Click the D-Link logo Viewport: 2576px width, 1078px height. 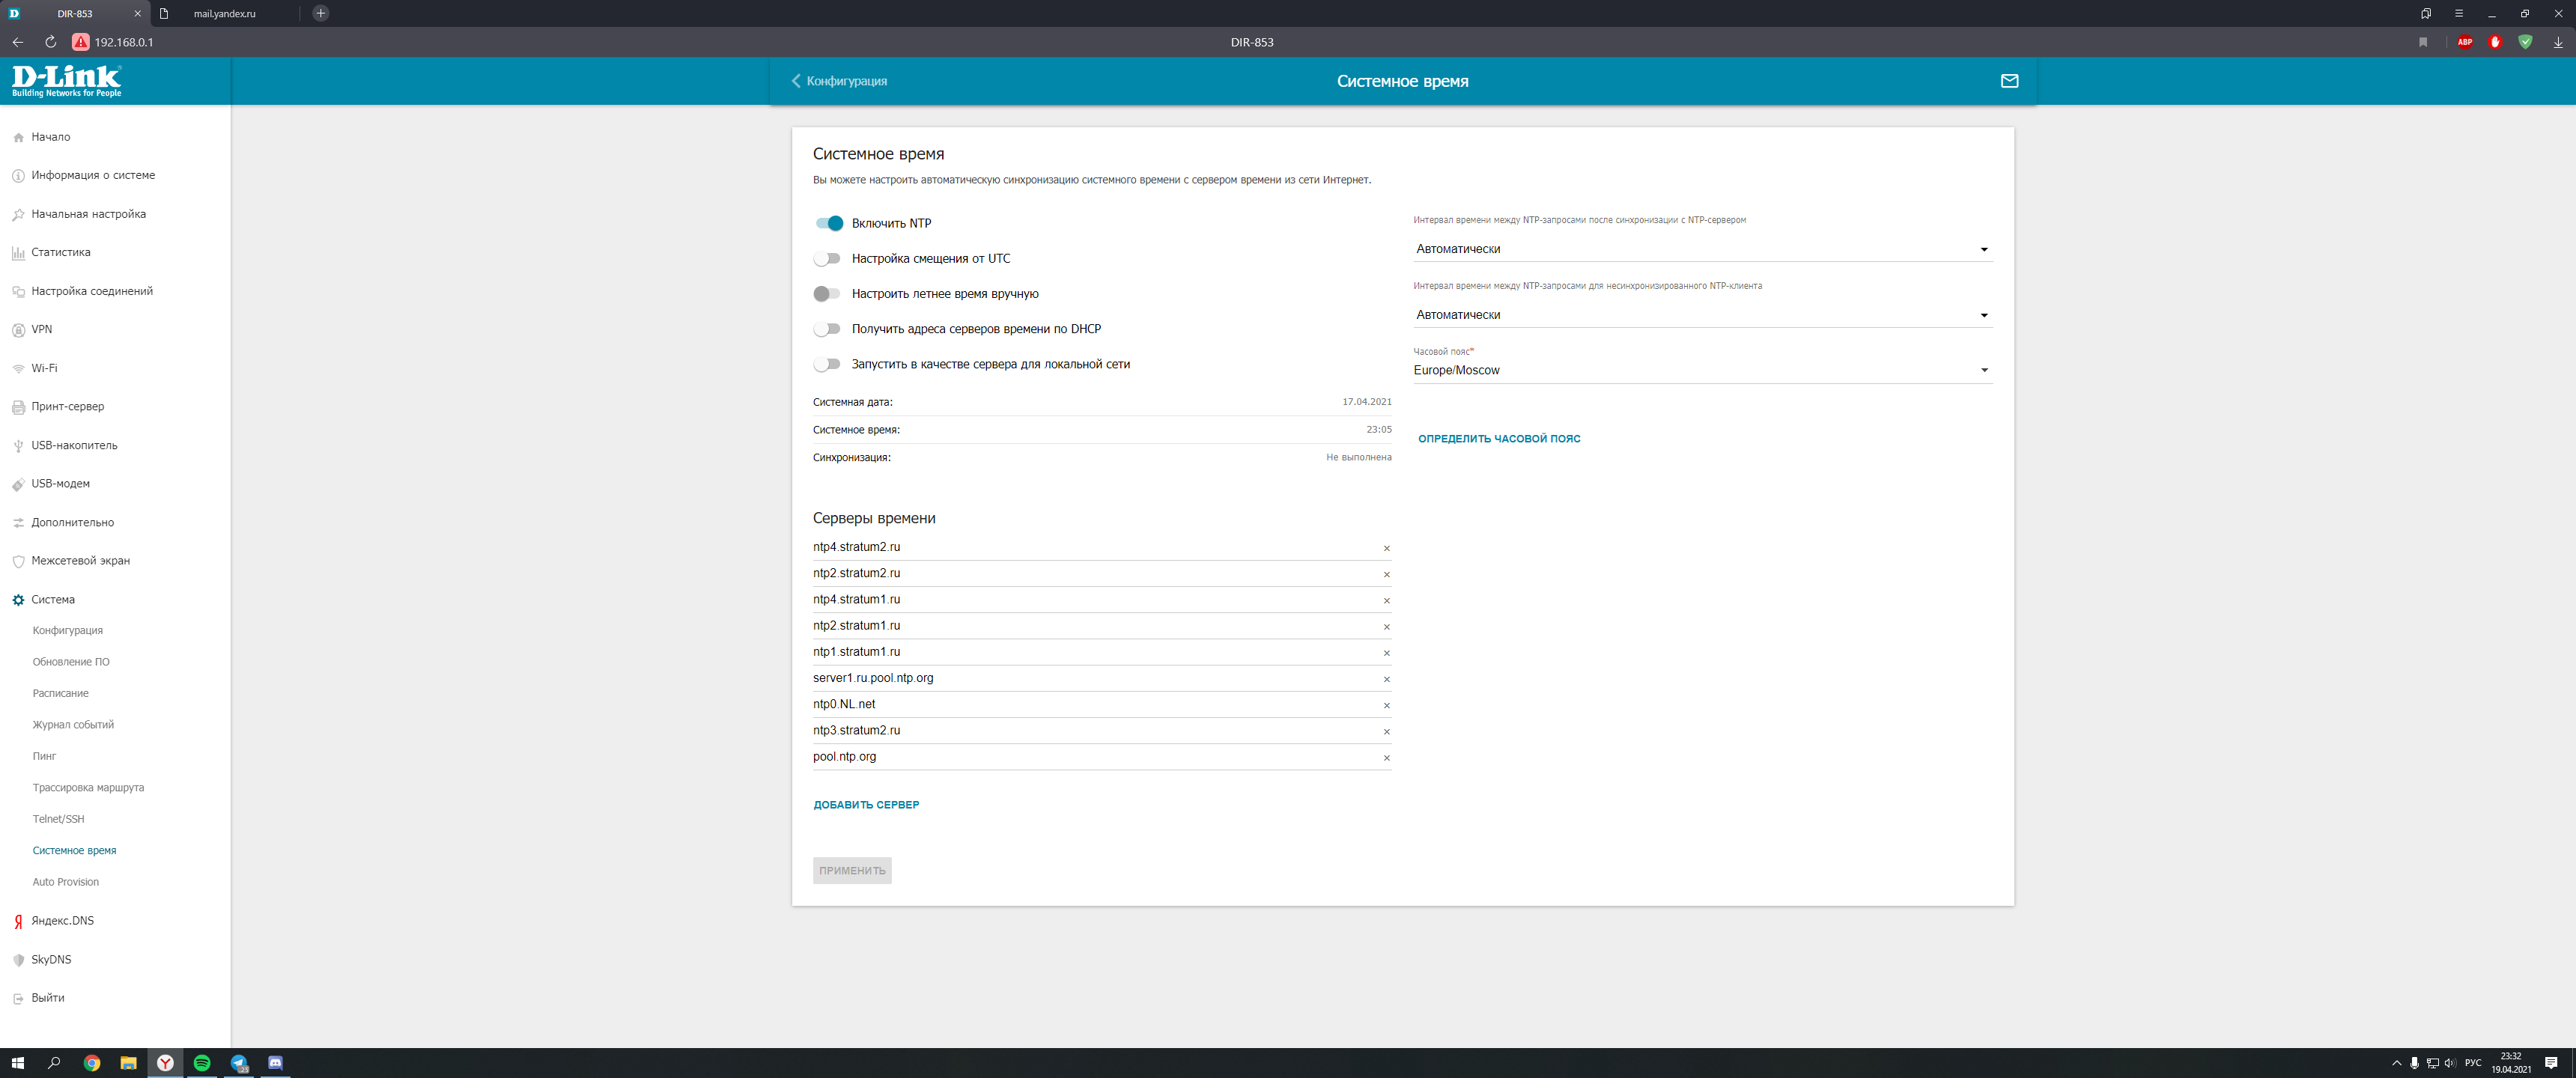tap(66, 81)
